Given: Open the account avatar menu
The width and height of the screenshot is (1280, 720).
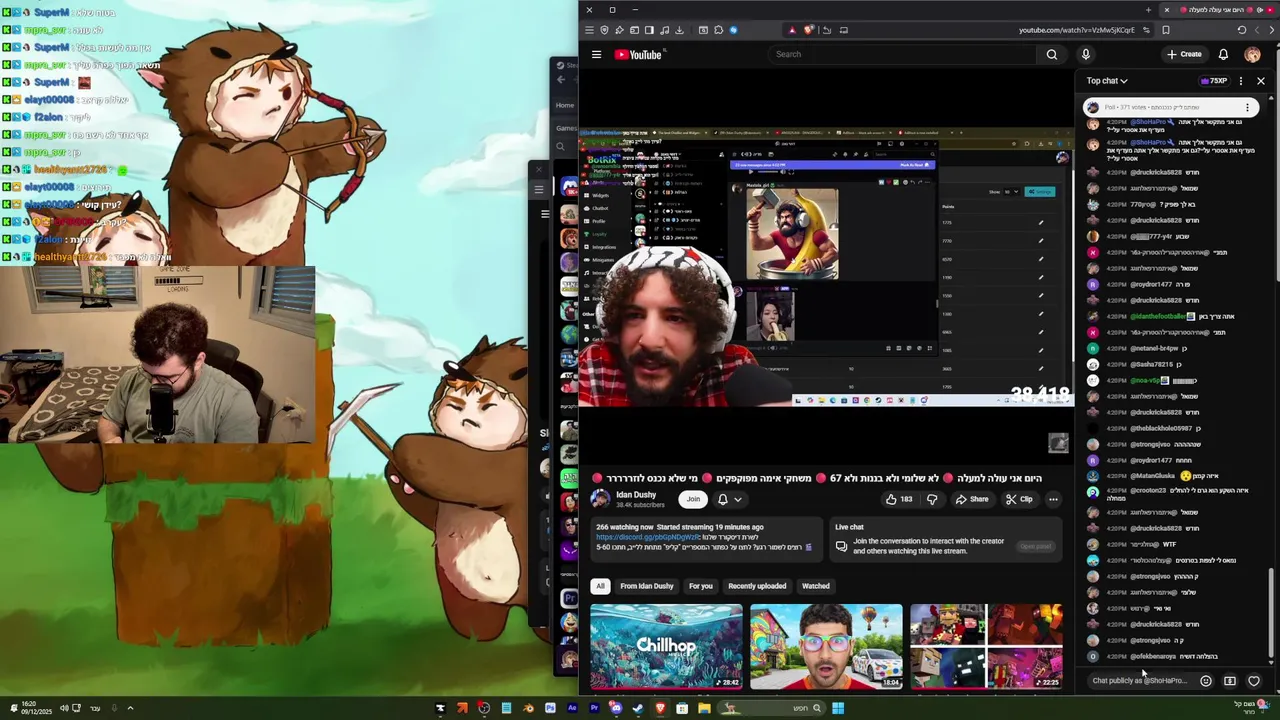Looking at the screenshot, I should click(1253, 54).
